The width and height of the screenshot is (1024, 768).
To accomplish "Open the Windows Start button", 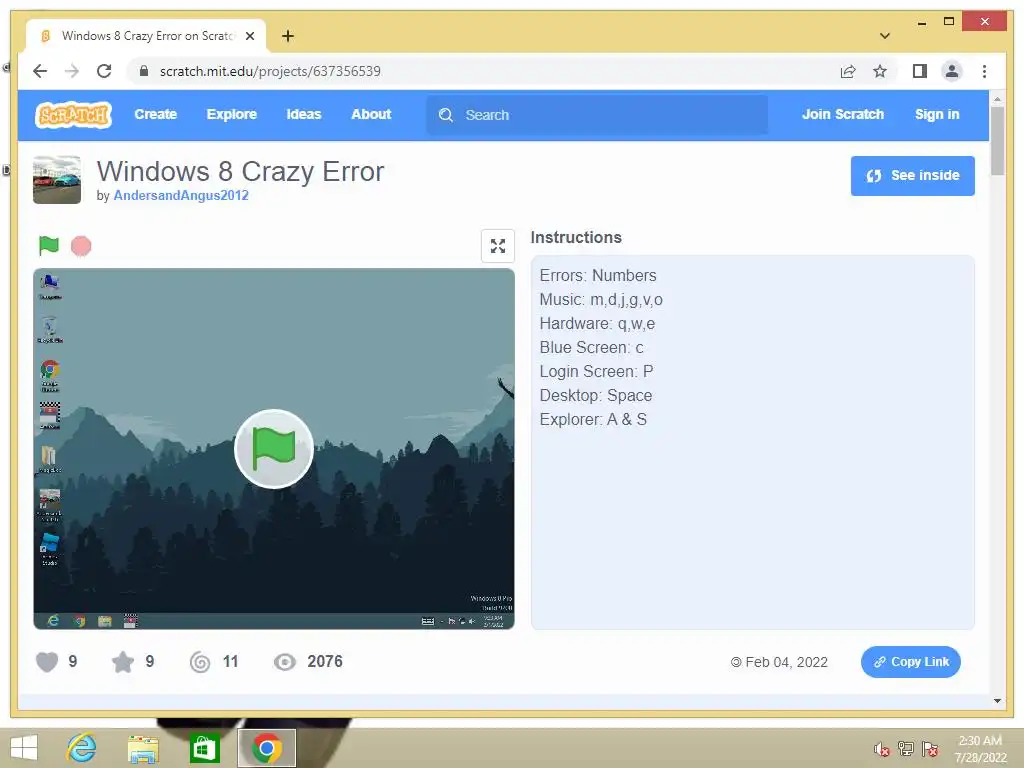I will tap(24, 748).
